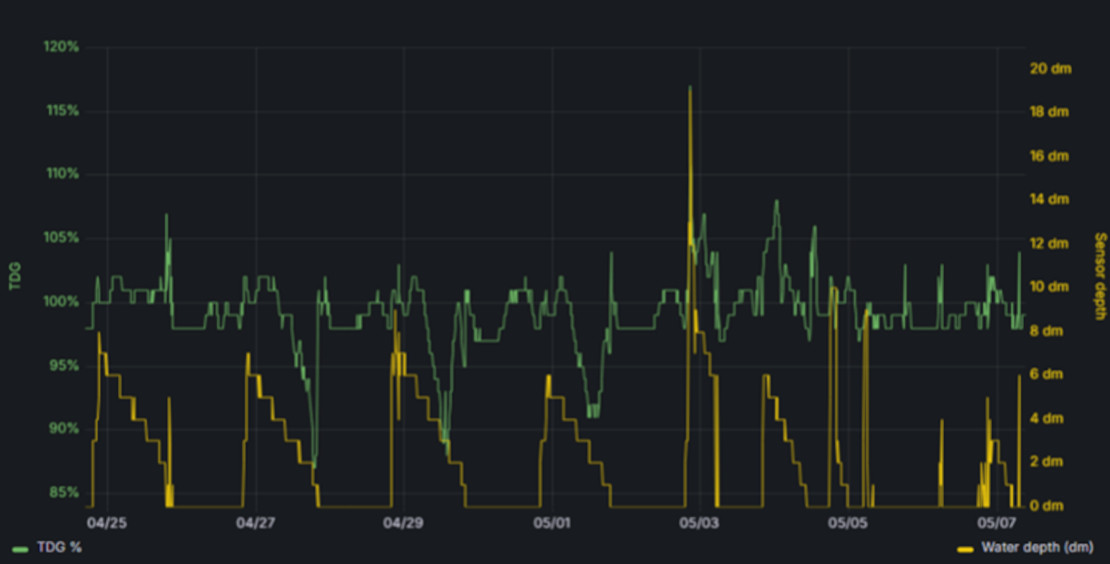Click the 100% label on TDG axis

(x=62, y=301)
